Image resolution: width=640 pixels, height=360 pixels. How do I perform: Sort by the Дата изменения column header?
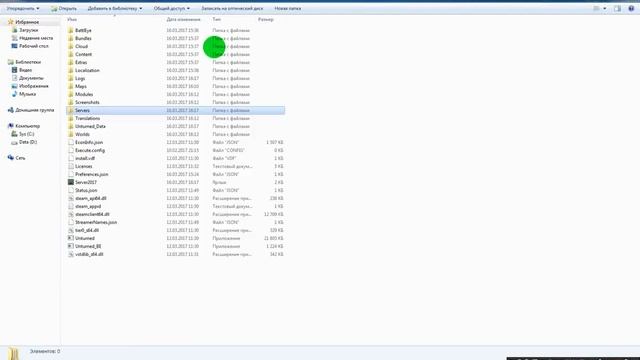(183, 19)
